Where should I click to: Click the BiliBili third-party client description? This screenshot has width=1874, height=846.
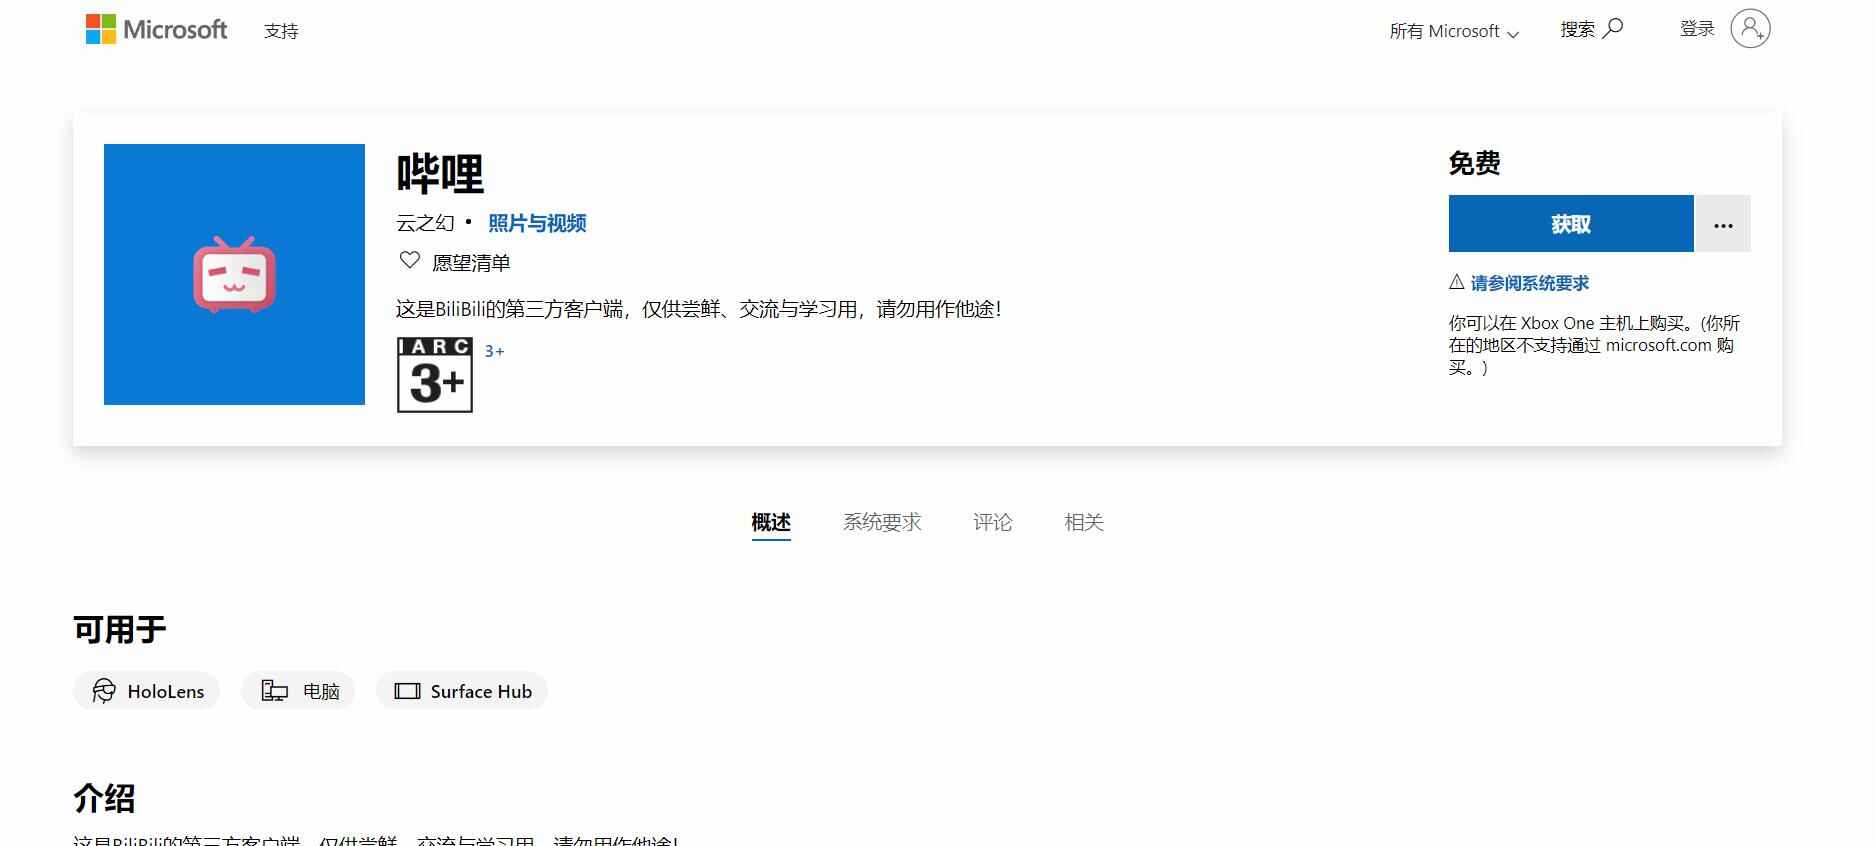pos(699,309)
